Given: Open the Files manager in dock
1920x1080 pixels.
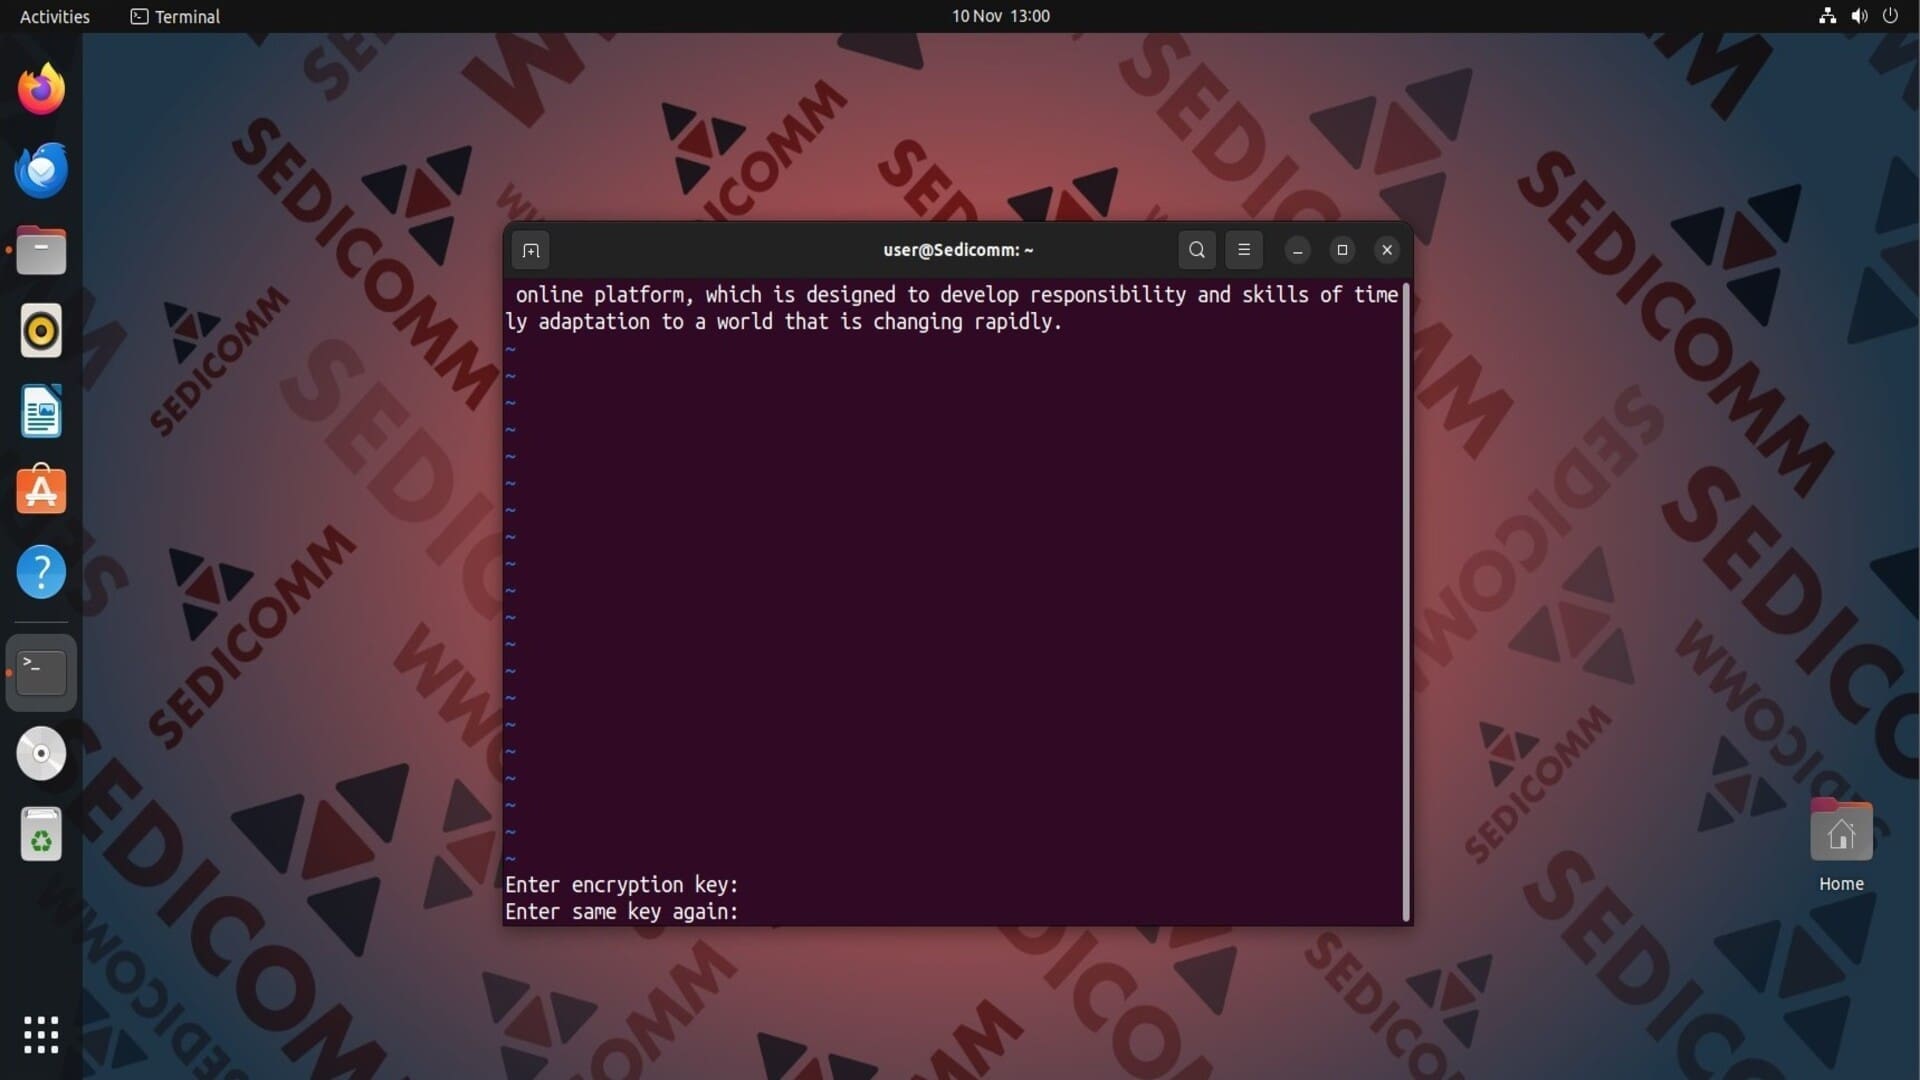Looking at the screenshot, I should tap(41, 250).
